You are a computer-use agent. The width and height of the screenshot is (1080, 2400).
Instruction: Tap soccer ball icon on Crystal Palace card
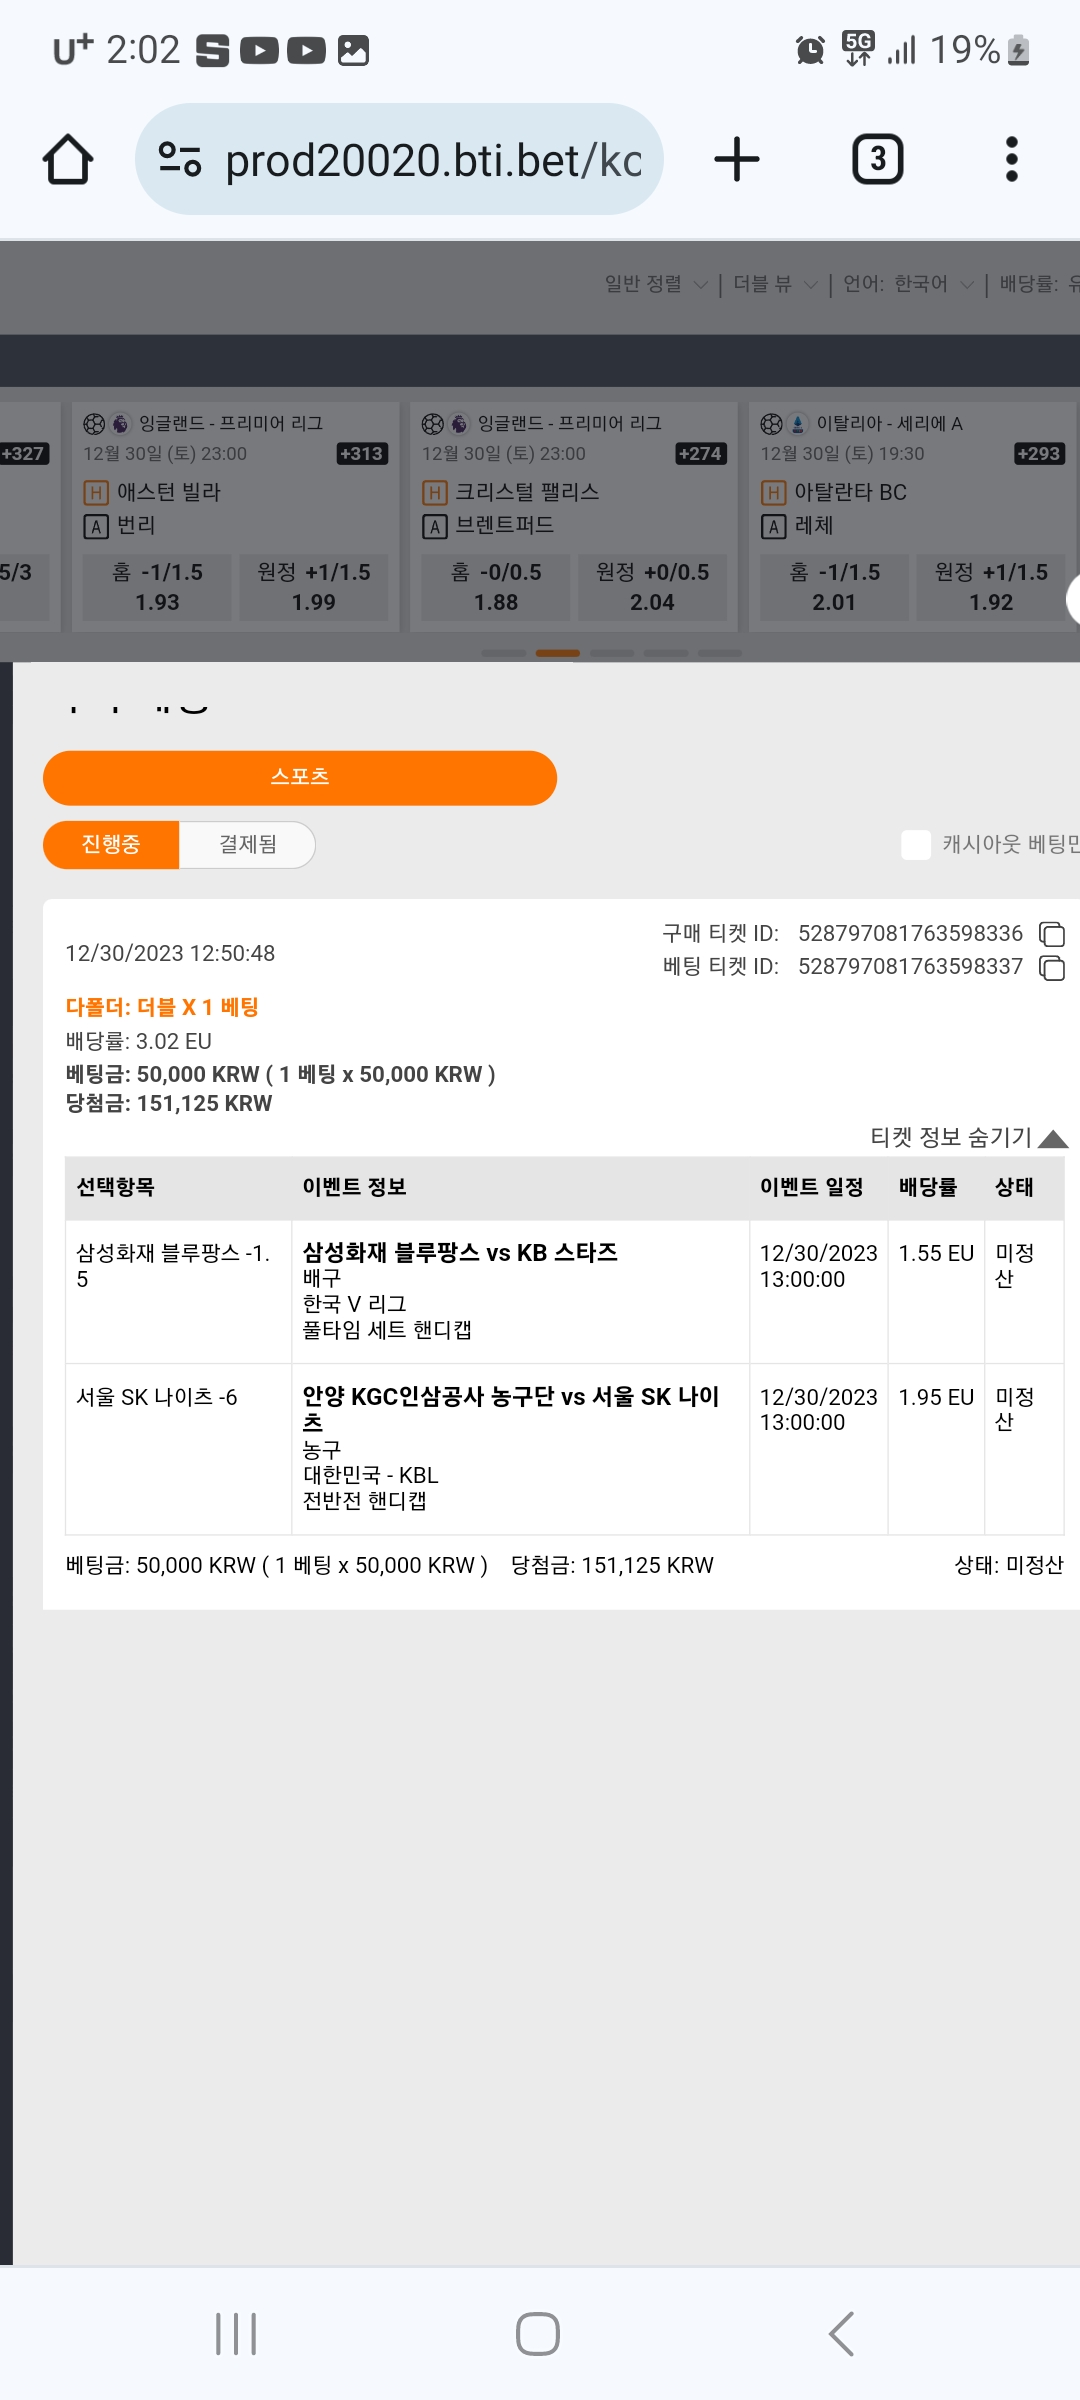point(433,424)
